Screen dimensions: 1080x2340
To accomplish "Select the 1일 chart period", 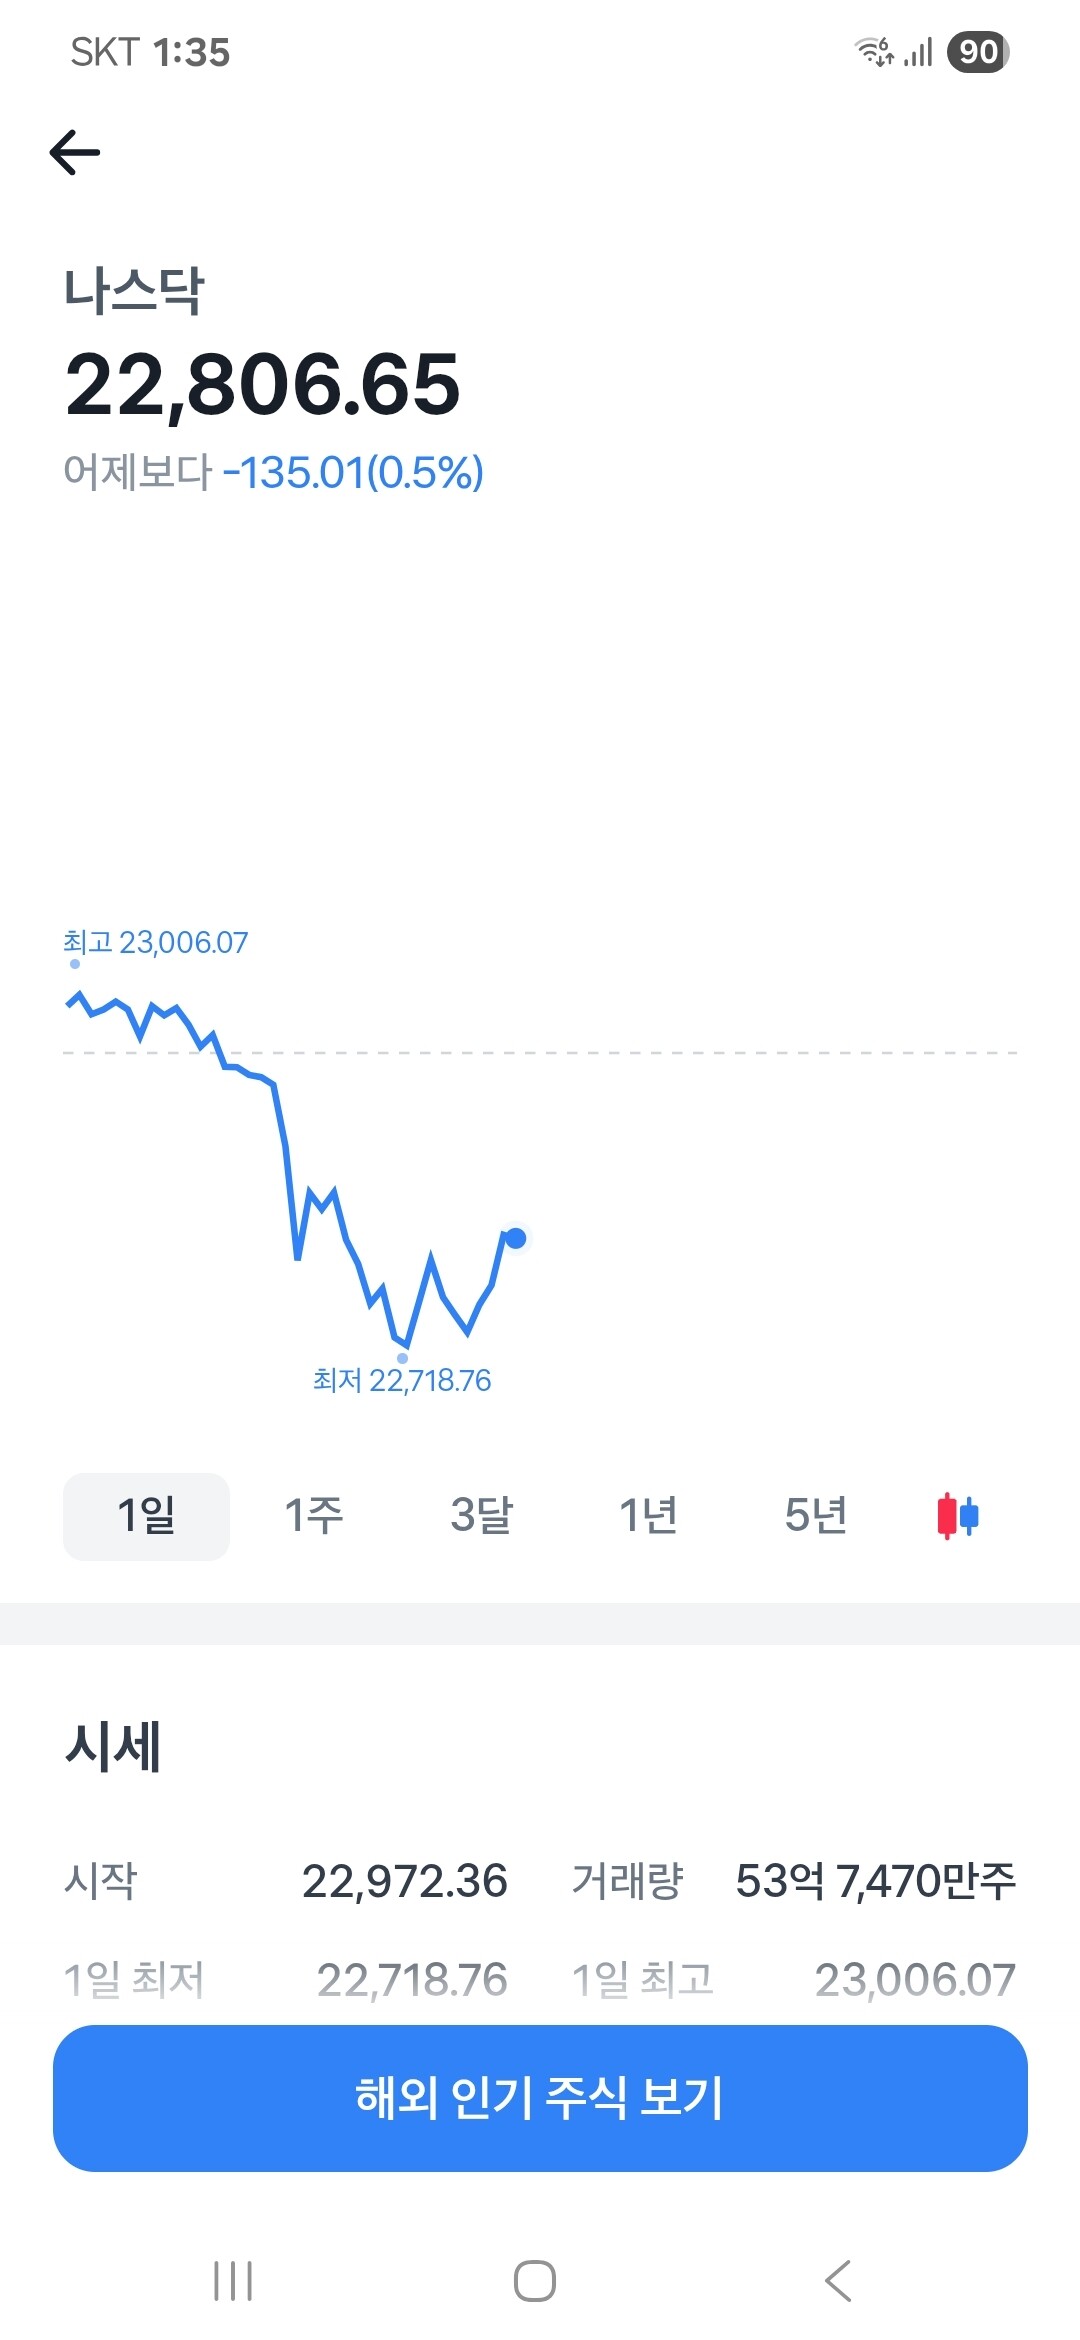I will (146, 1516).
